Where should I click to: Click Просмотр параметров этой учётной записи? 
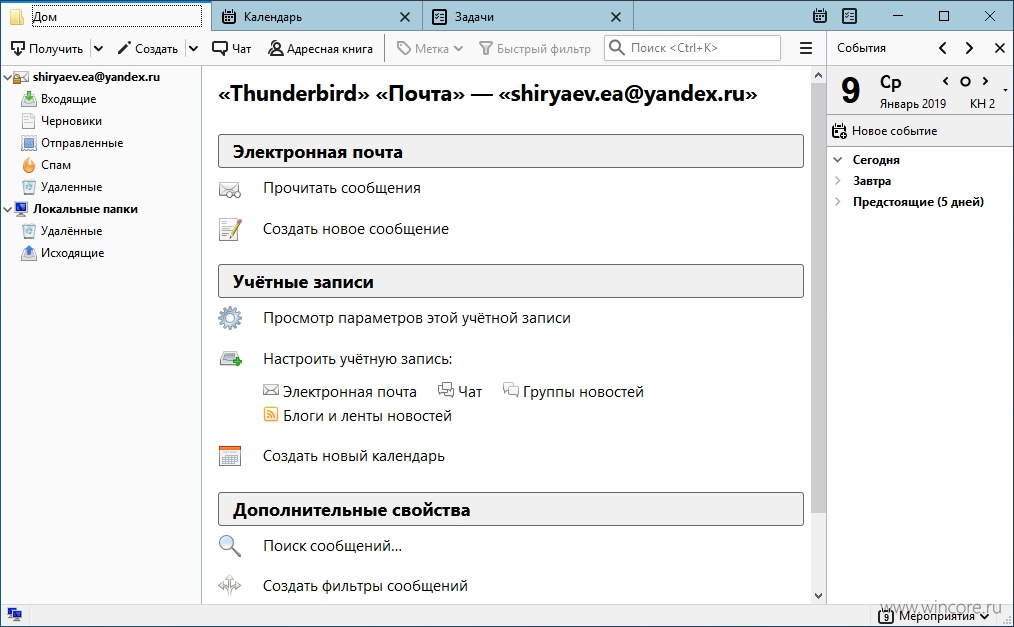pyautogui.click(x=416, y=318)
